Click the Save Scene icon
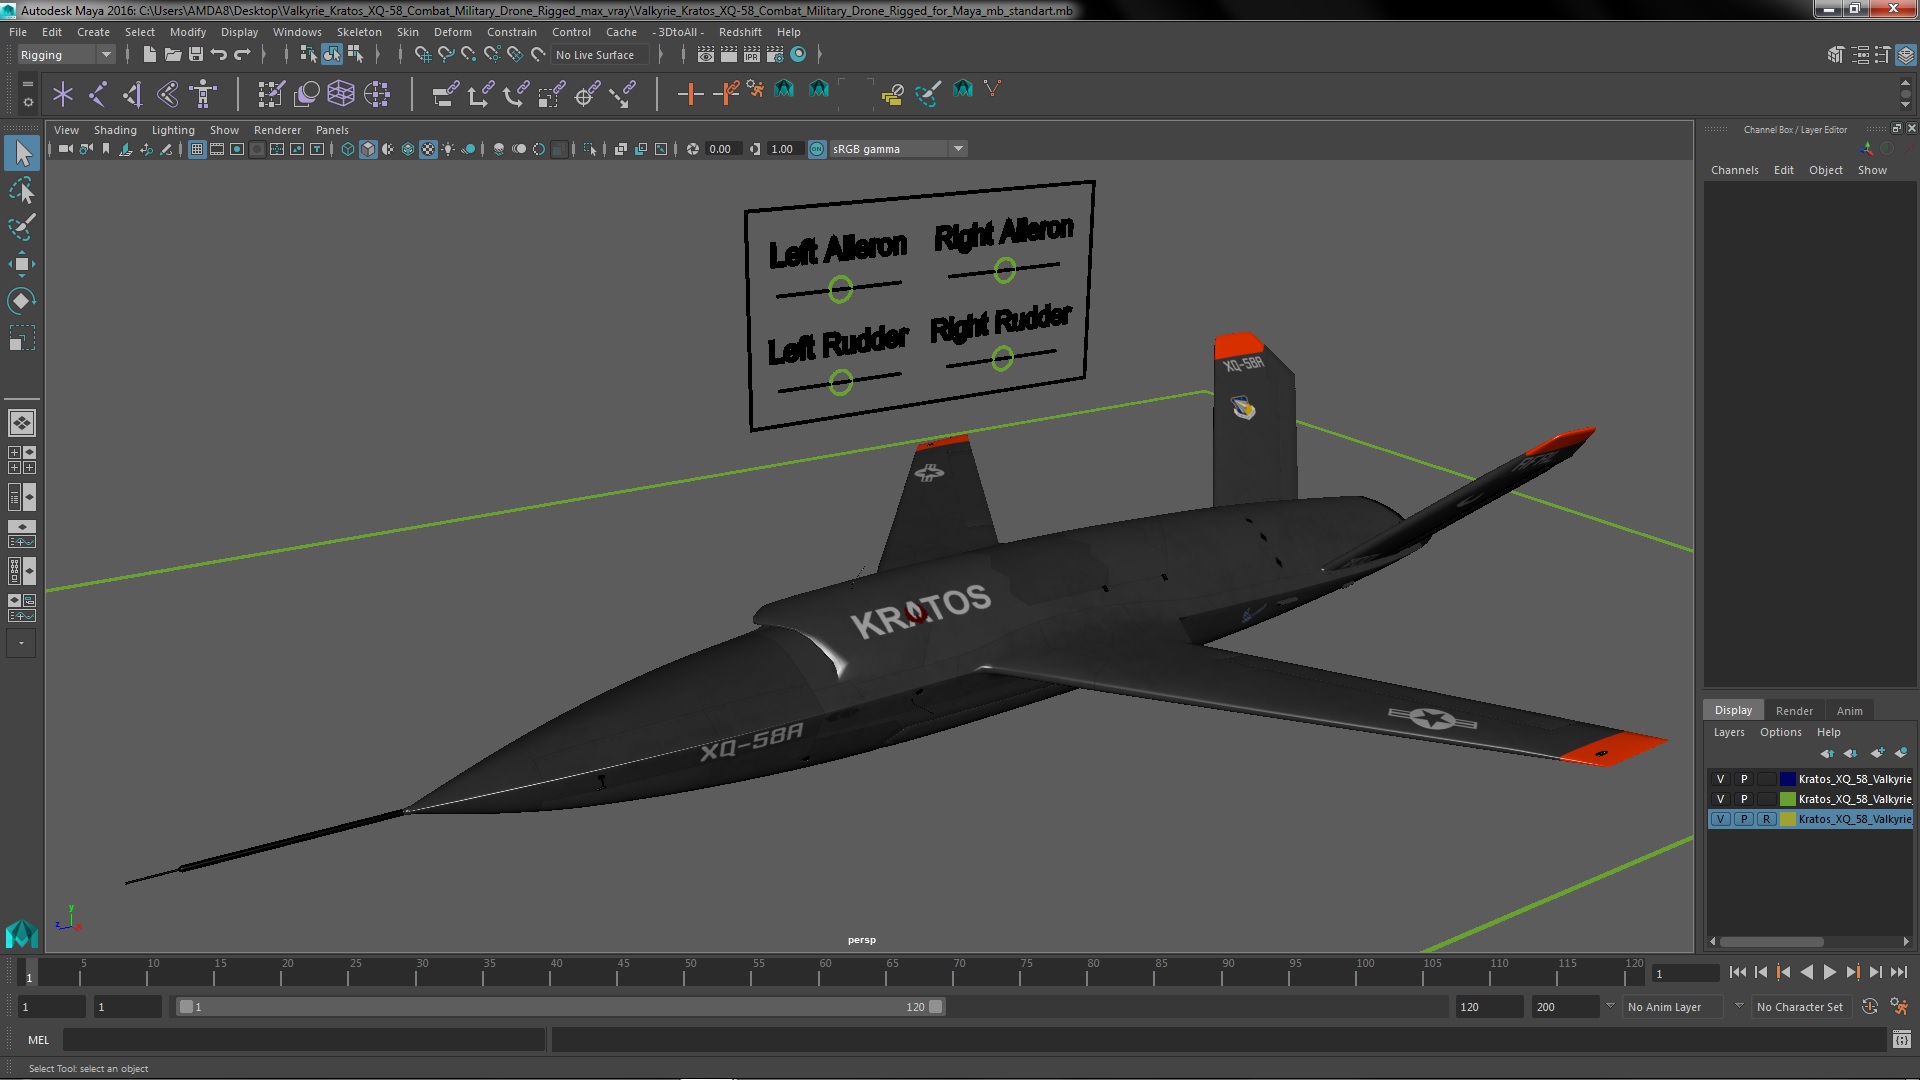This screenshot has height=1080, width=1920. coord(196,55)
